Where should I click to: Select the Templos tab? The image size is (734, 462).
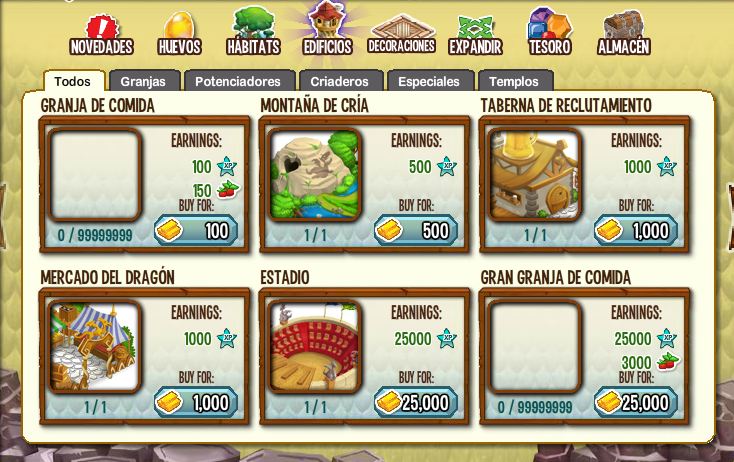coord(514,81)
